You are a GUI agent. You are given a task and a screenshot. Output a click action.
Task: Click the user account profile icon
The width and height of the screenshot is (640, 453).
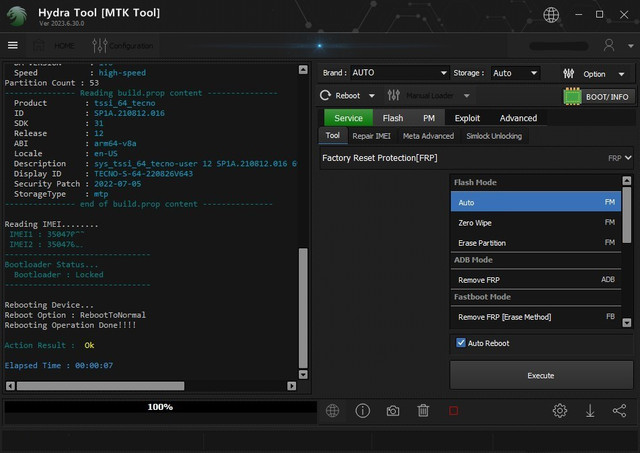609,45
